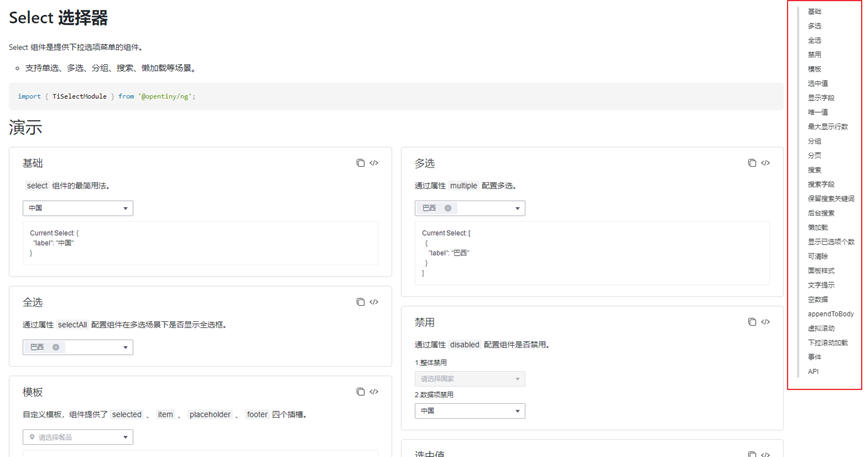Show source code of 禁用 demo

(x=766, y=322)
